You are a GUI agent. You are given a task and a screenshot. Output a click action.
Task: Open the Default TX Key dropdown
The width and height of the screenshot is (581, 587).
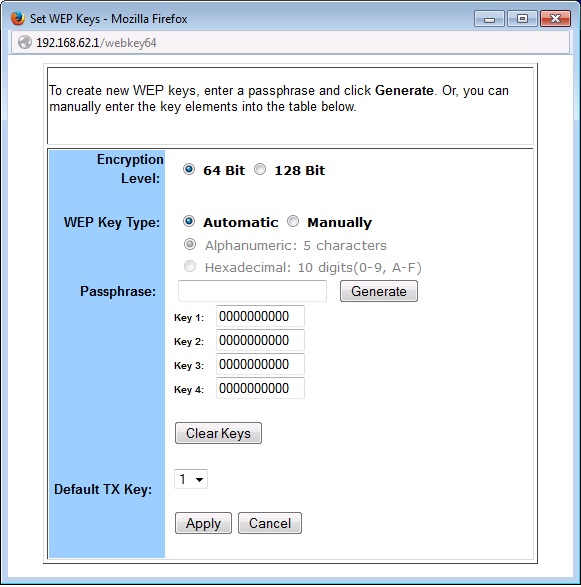point(191,479)
